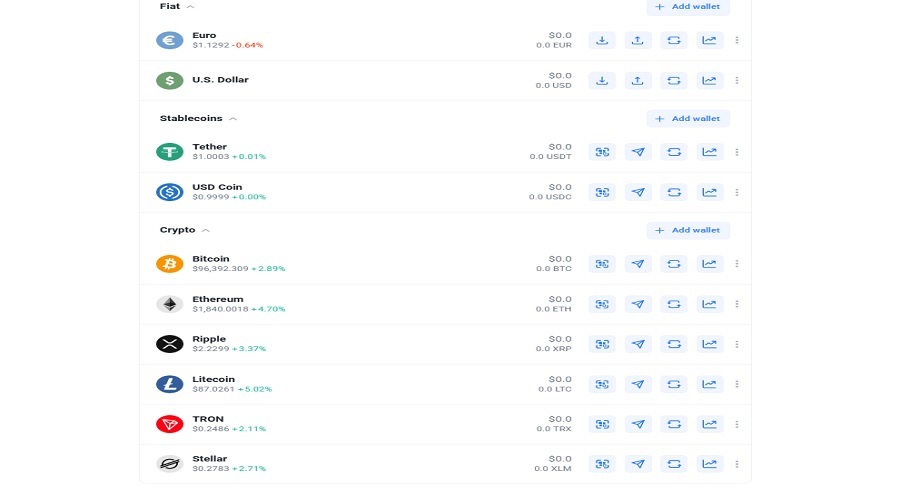This screenshot has height=500, width=900.
Task: Show the receive QR icon for Tether
Action: click(602, 152)
